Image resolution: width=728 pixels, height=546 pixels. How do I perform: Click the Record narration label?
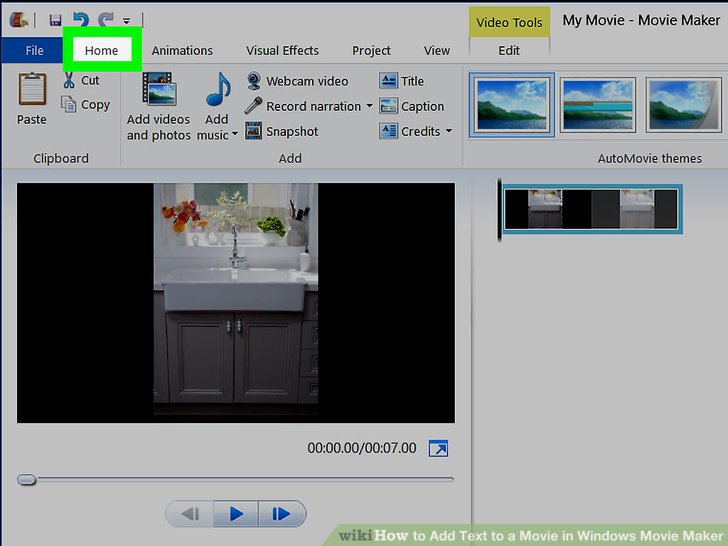313,106
